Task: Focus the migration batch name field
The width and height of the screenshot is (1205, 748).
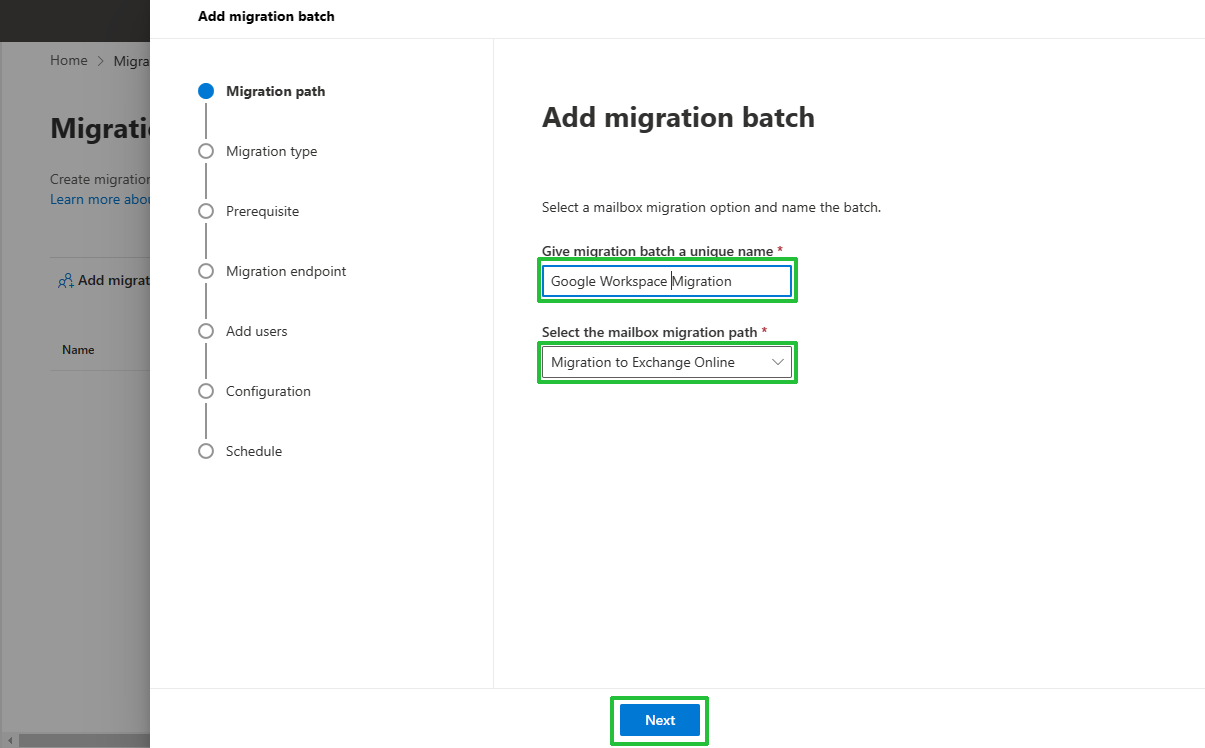Action: coord(667,281)
